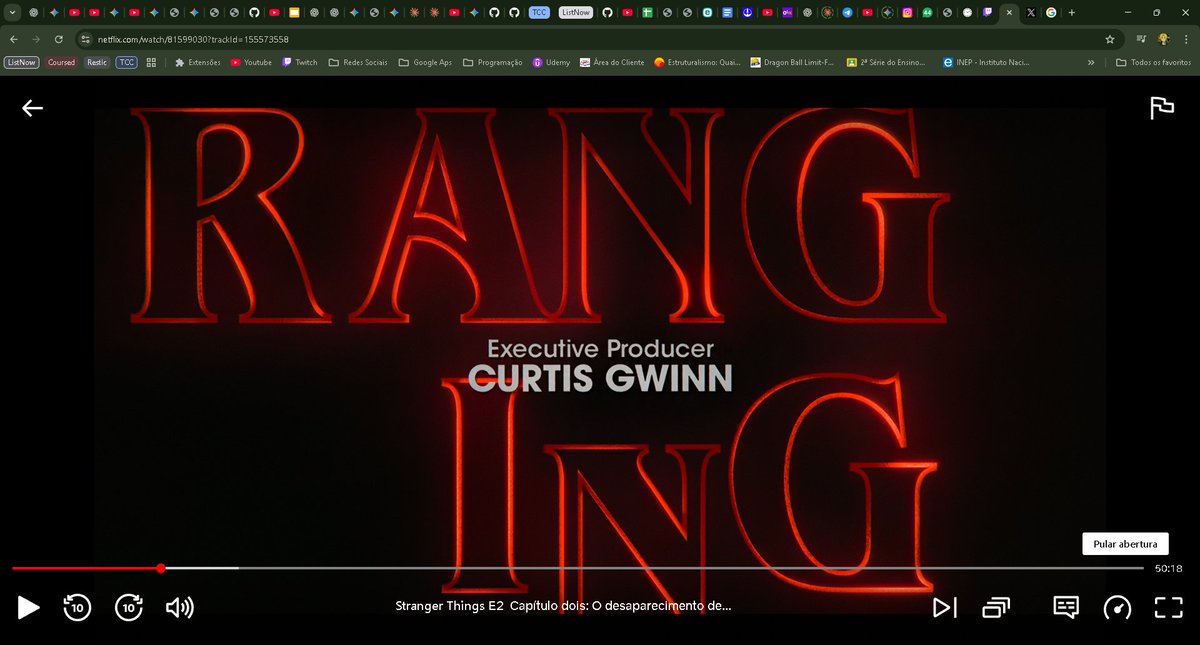
Task: Click the netflix.com address bar URL
Action: click(193, 39)
